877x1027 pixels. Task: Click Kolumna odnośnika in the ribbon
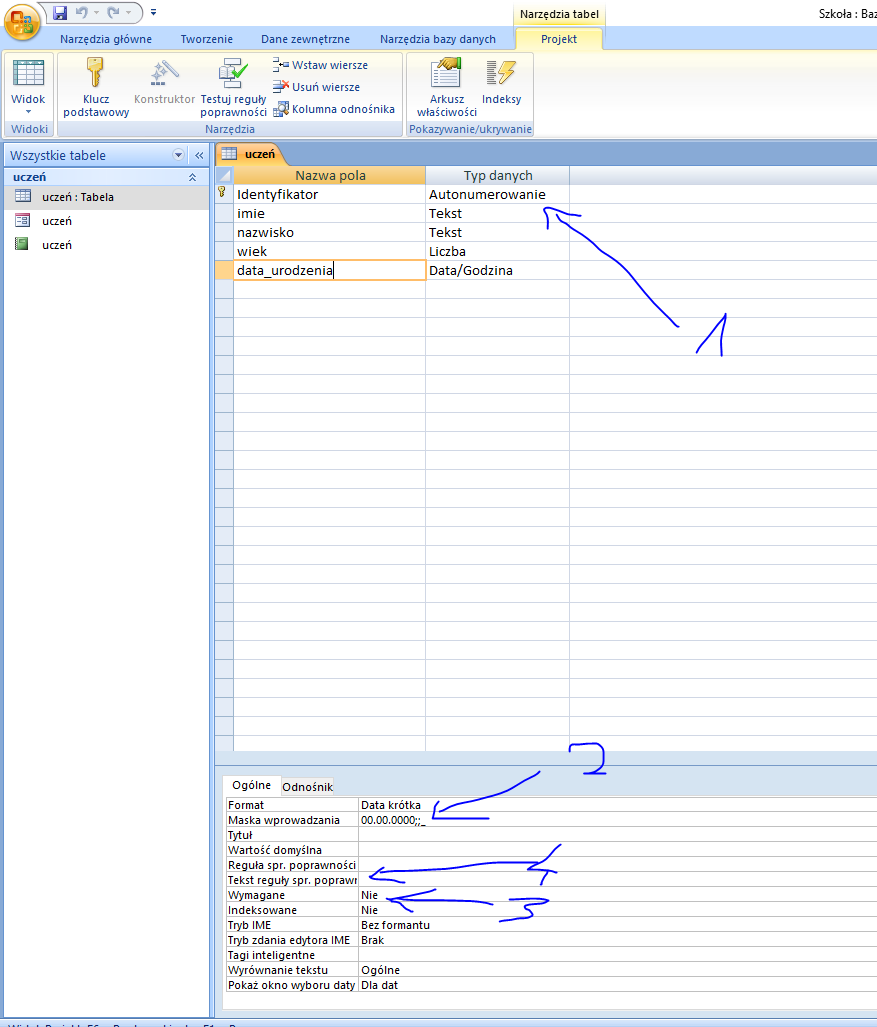(333, 109)
